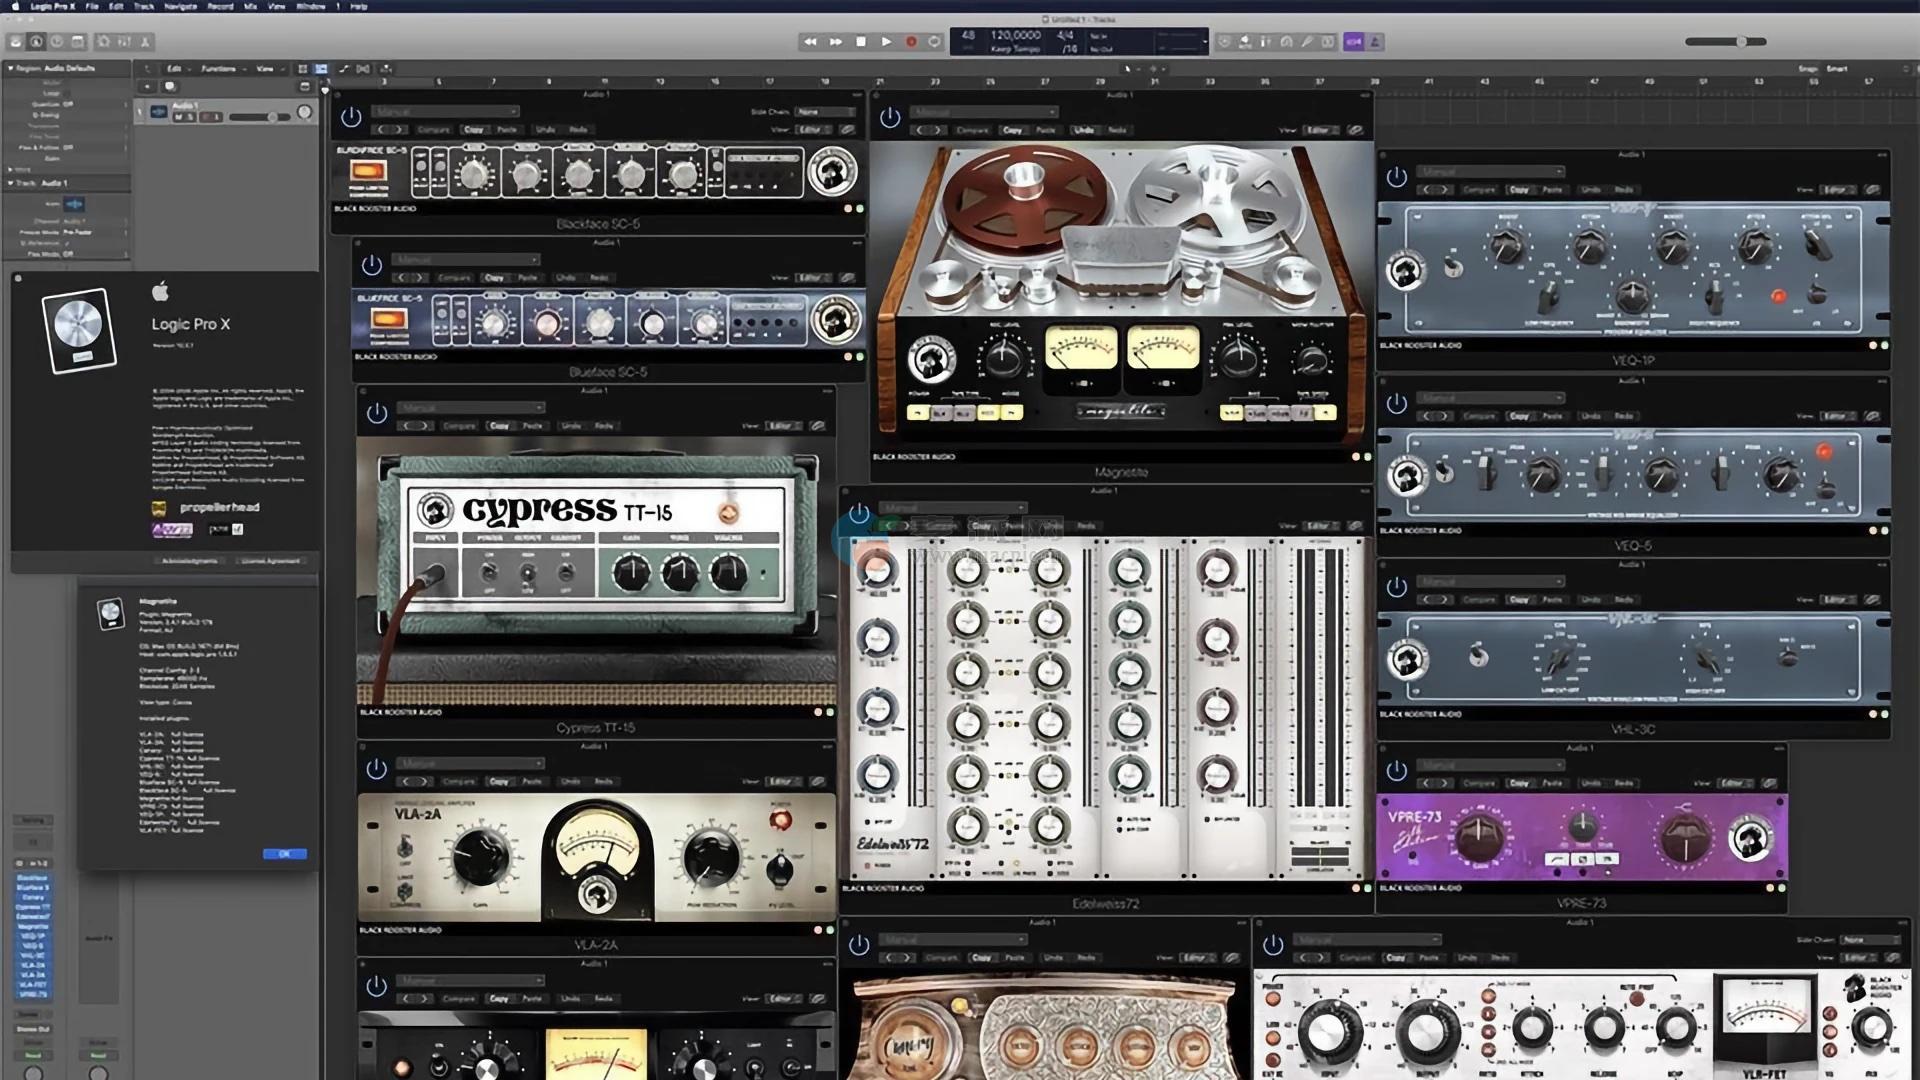Click the add track plus button
The width and height of the screenshot is (1920, 1080).
coord(148,87)
